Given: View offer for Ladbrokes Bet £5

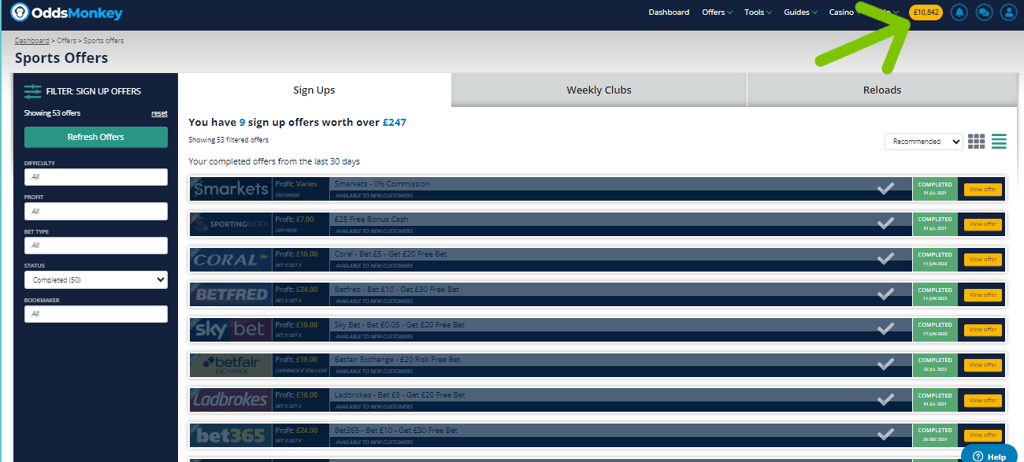Looking at the screenshot, I should point(982,400).
